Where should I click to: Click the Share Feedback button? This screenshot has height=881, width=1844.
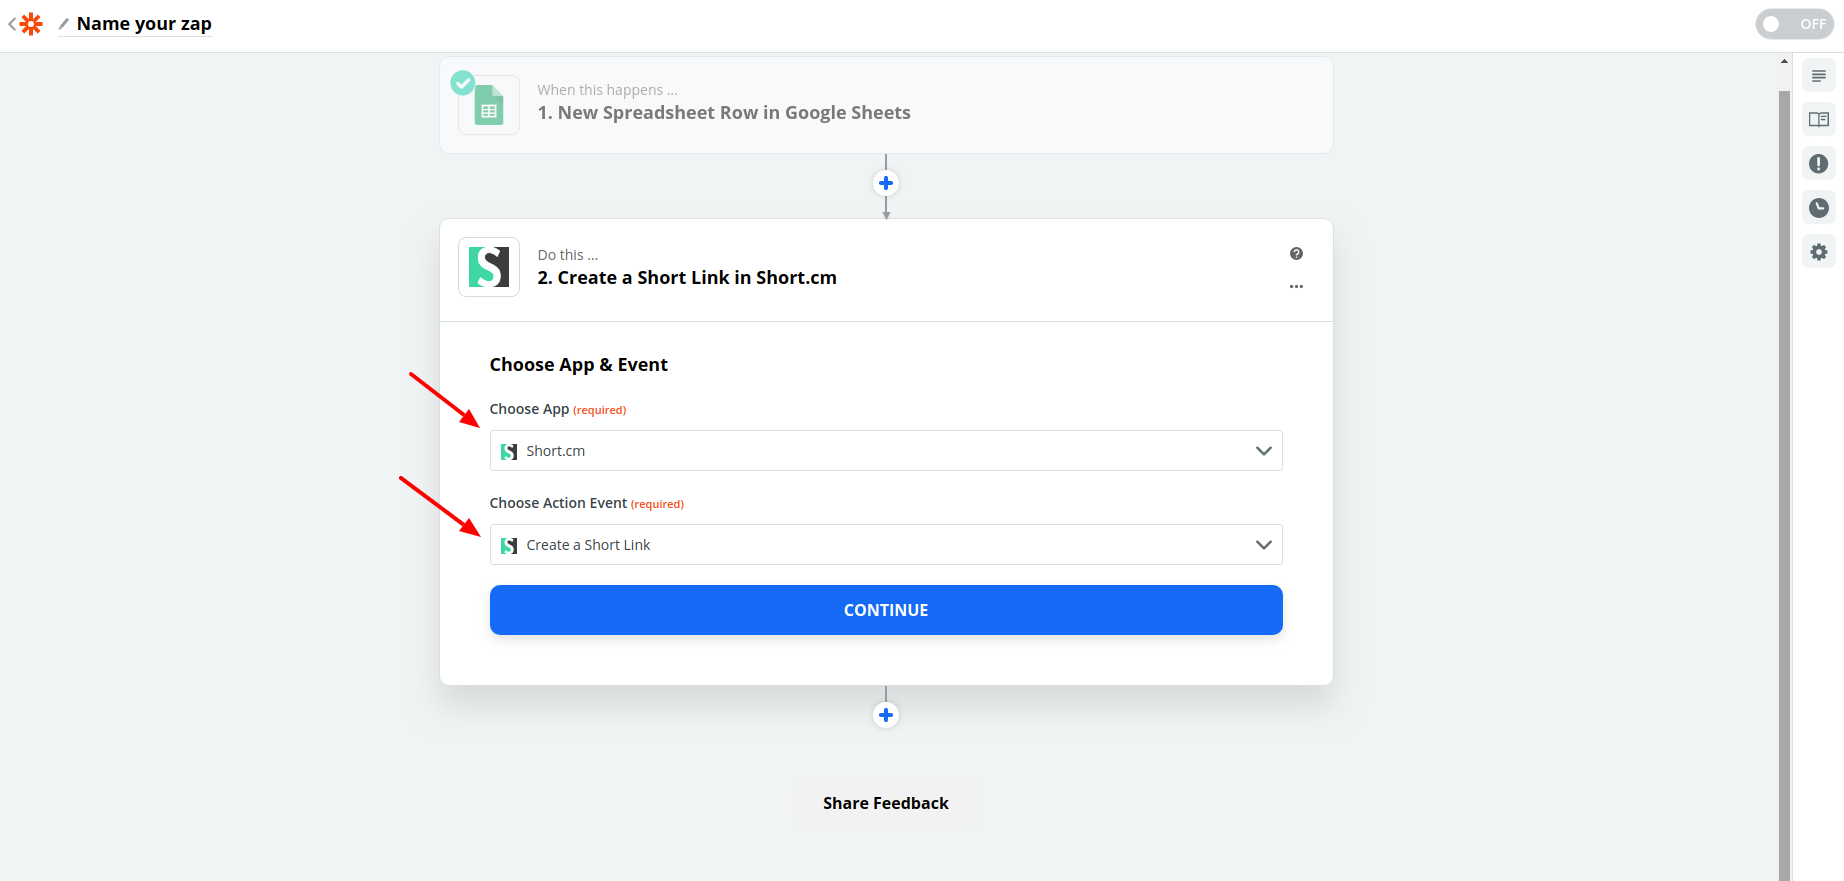click(886, 803)
